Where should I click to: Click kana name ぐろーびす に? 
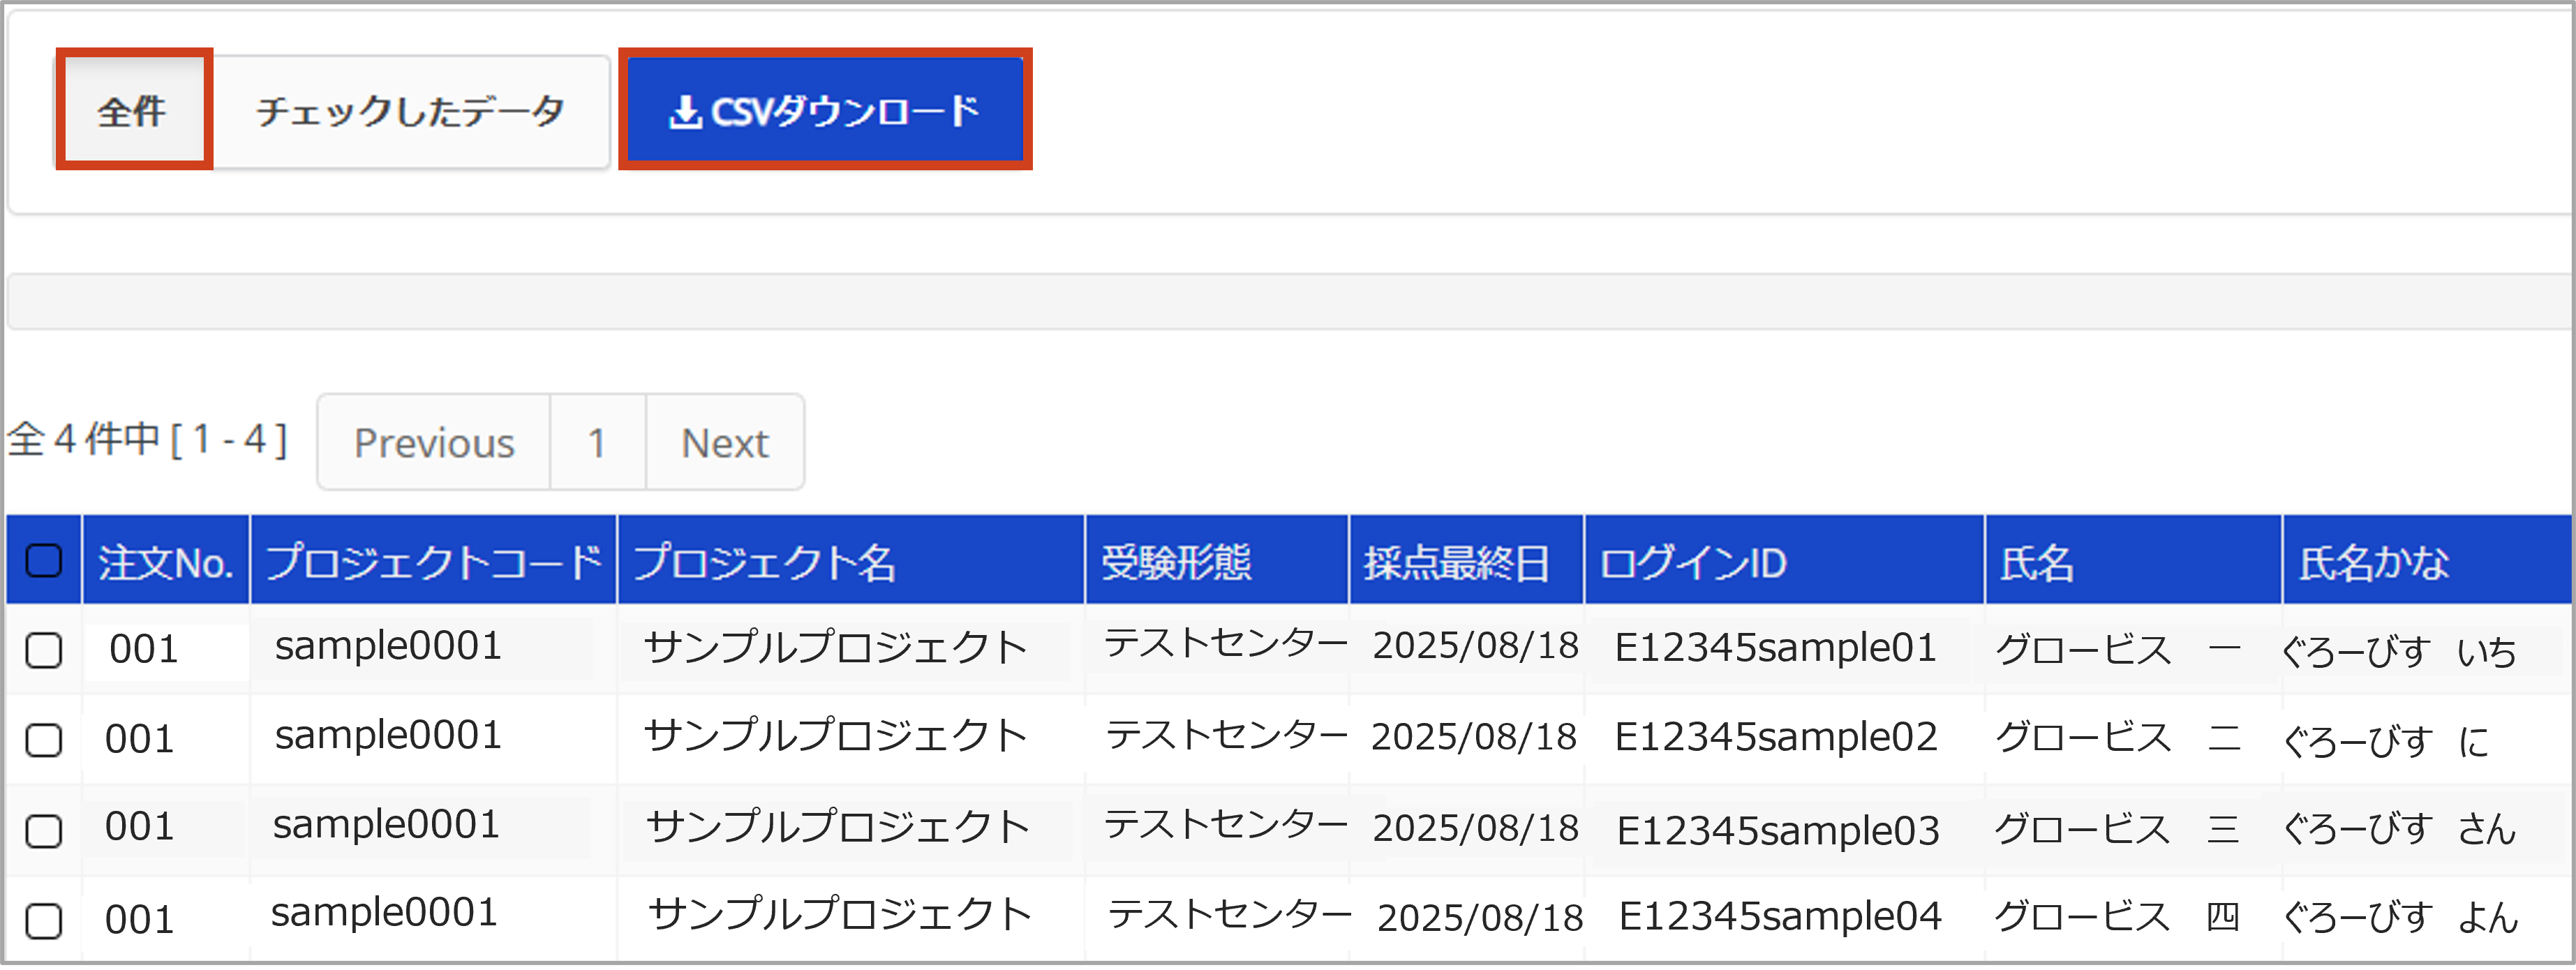[2386, 742]
